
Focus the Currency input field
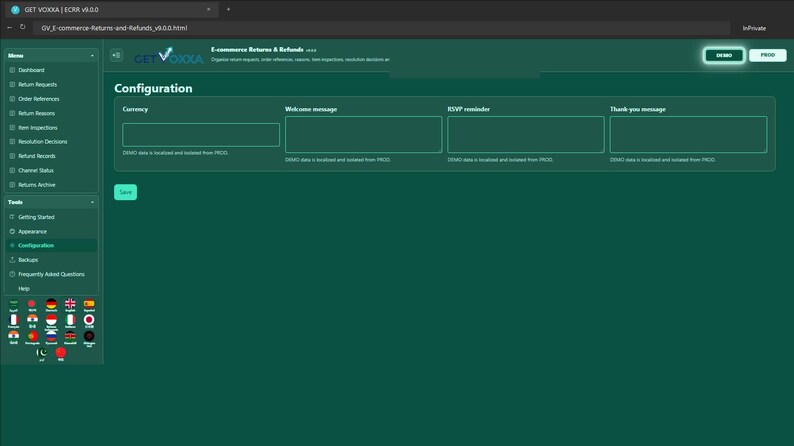[201, 135]
